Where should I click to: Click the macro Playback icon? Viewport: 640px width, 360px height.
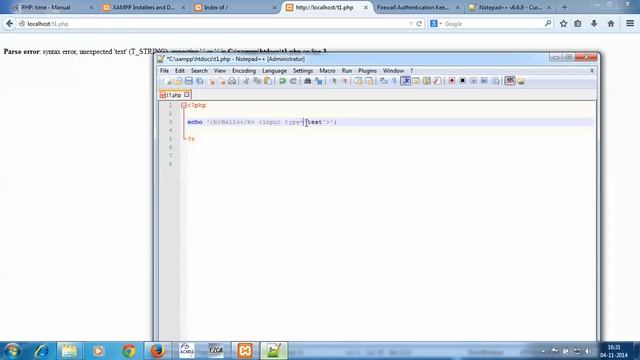(x=473, y=81)
